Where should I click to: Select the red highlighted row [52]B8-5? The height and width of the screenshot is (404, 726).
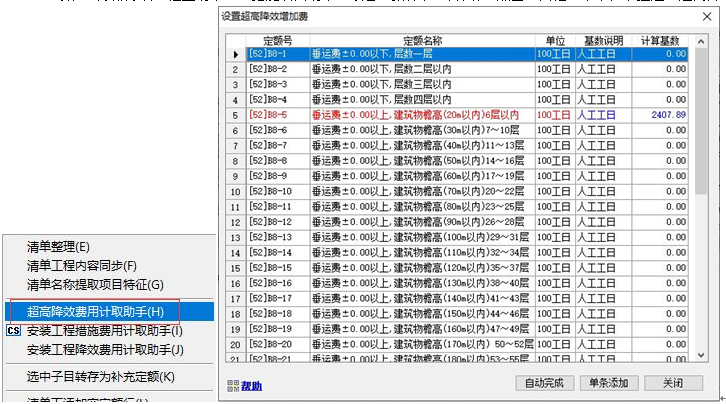[421, 115]
